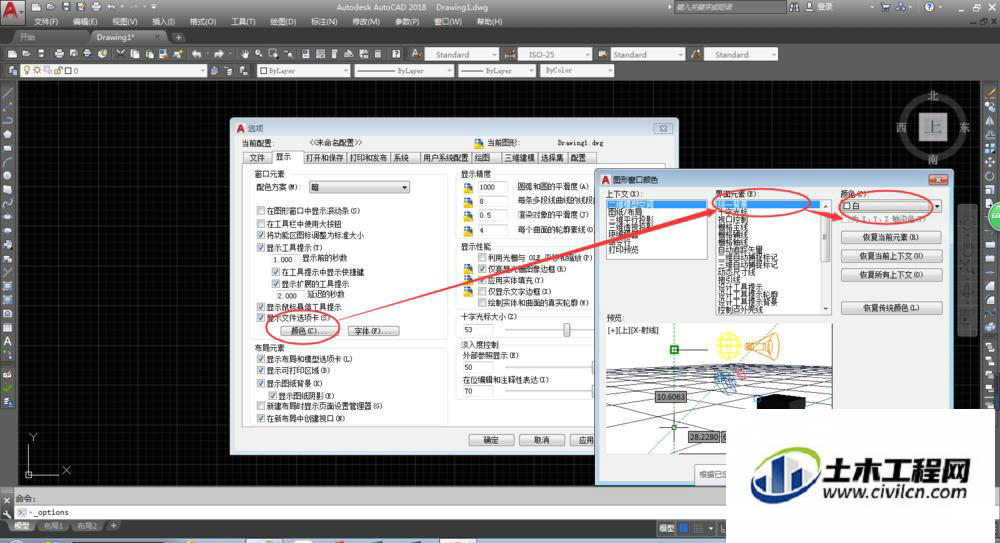Select 图纸/布局 in the context list
Viewport: 1000px width, 543px height.
[626, 212]
